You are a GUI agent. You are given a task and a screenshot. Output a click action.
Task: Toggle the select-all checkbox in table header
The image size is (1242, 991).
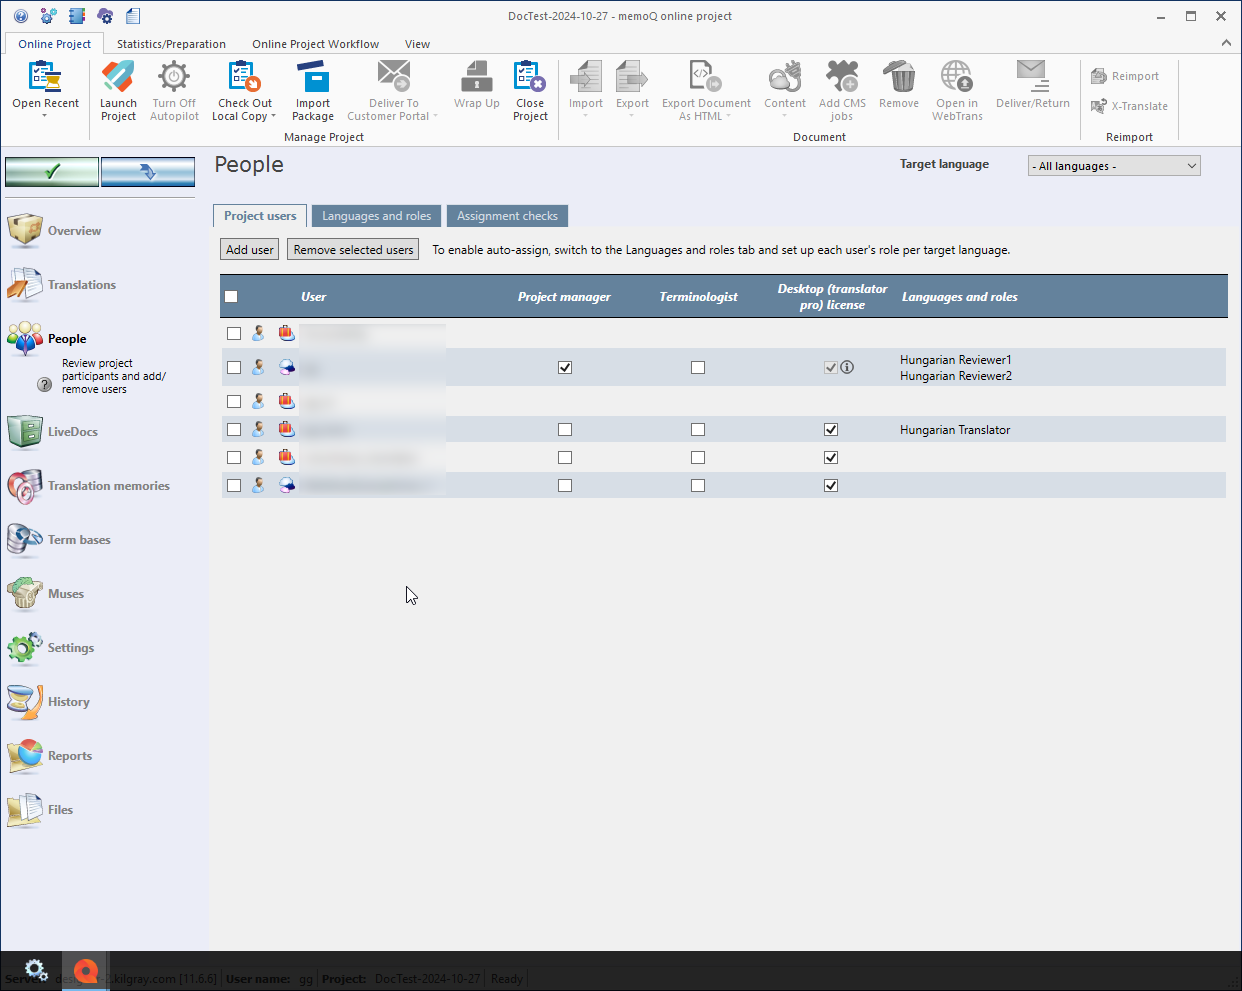[232, 296]
